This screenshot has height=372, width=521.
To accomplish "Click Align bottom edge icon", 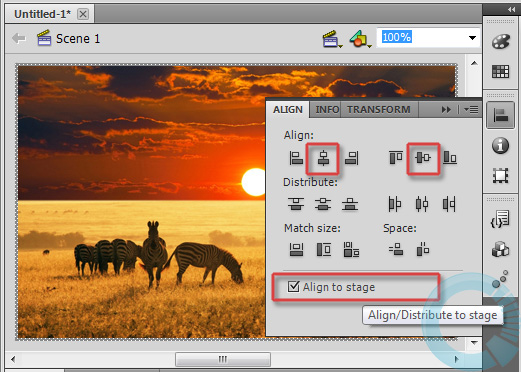I will (450, 158).
